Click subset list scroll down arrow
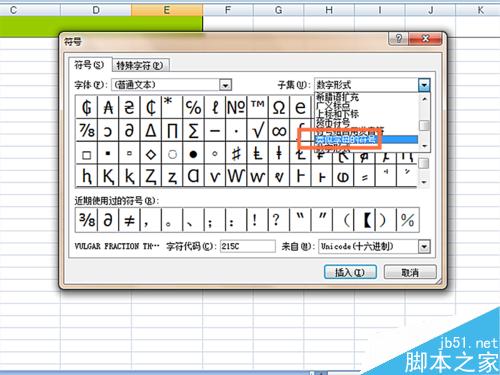The width and height of the screenshot is (500, 375). pos(424,146)
